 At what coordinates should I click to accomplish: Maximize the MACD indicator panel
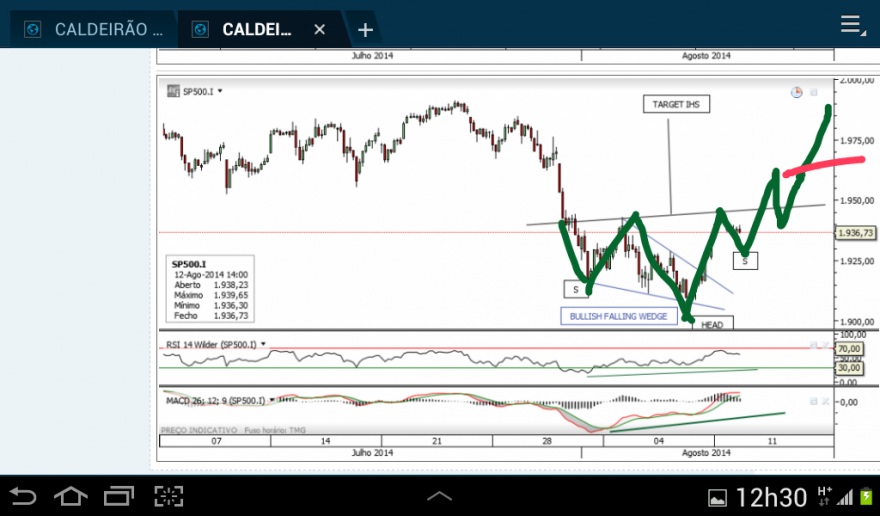click(813, 401)
